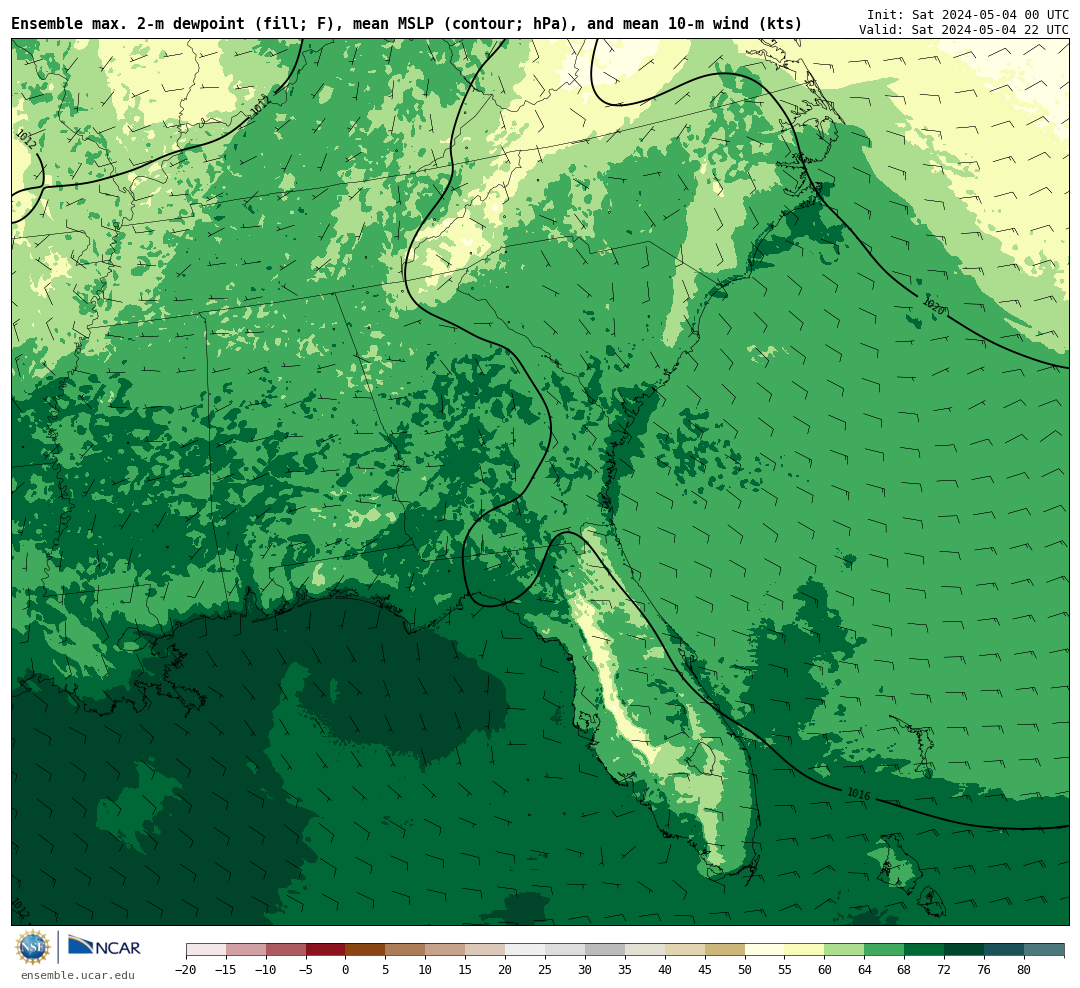The height and width of the screenshot is (988, 1080).
Task: Pick the 40 to 45 beige swatch
Action: click(685, 950)
